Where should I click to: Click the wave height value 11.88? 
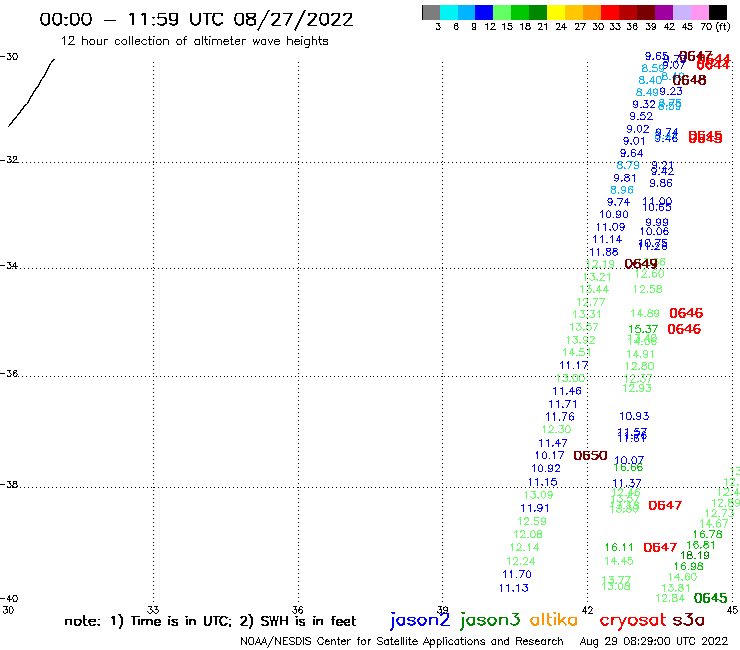604,252
